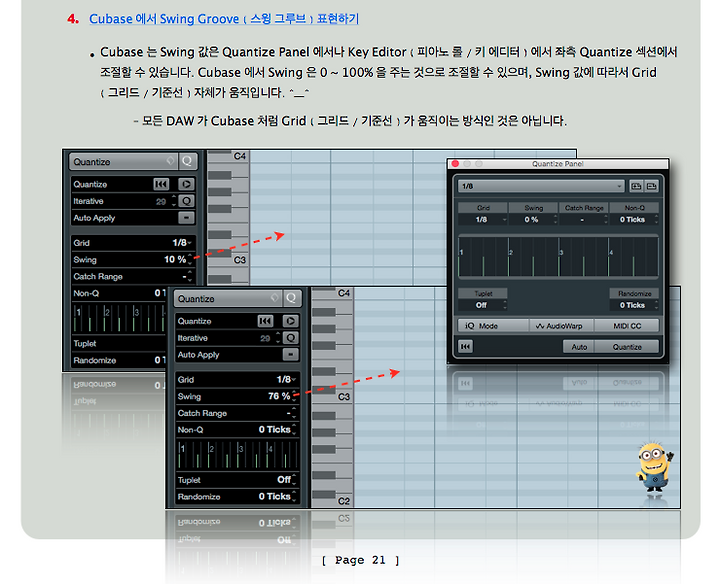
Task: Click Q icon in Swing 76% Quantize header
Action: click(291, 298)
